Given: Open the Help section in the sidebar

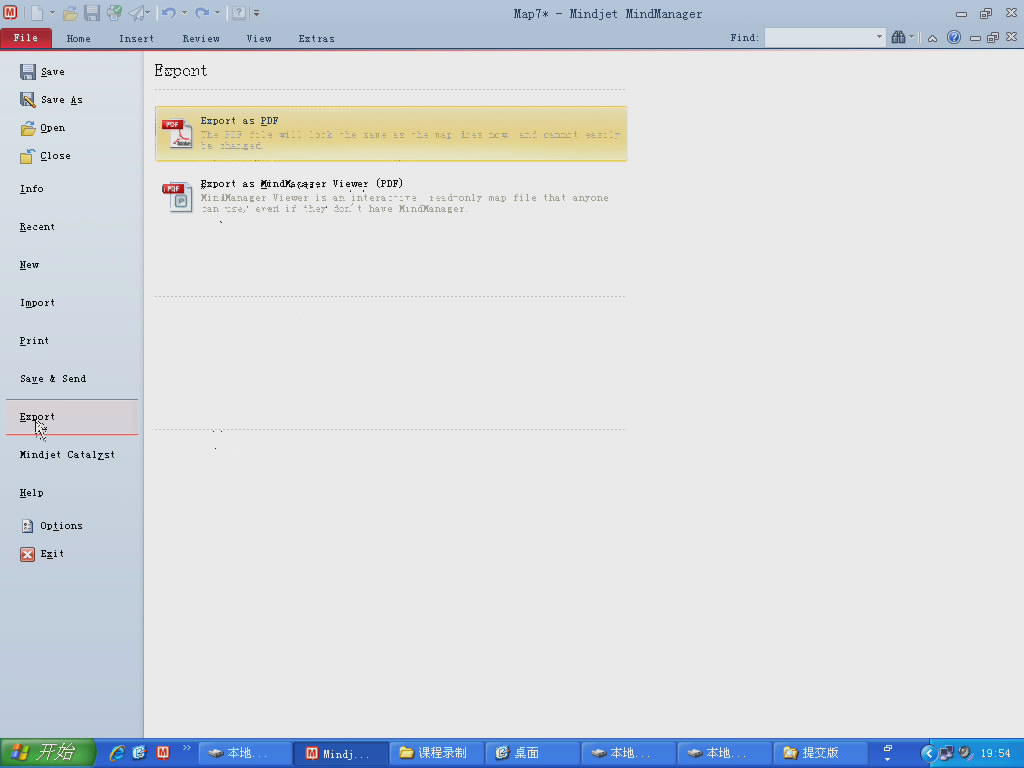Looking at the screenshot, I should coord(31,492).
